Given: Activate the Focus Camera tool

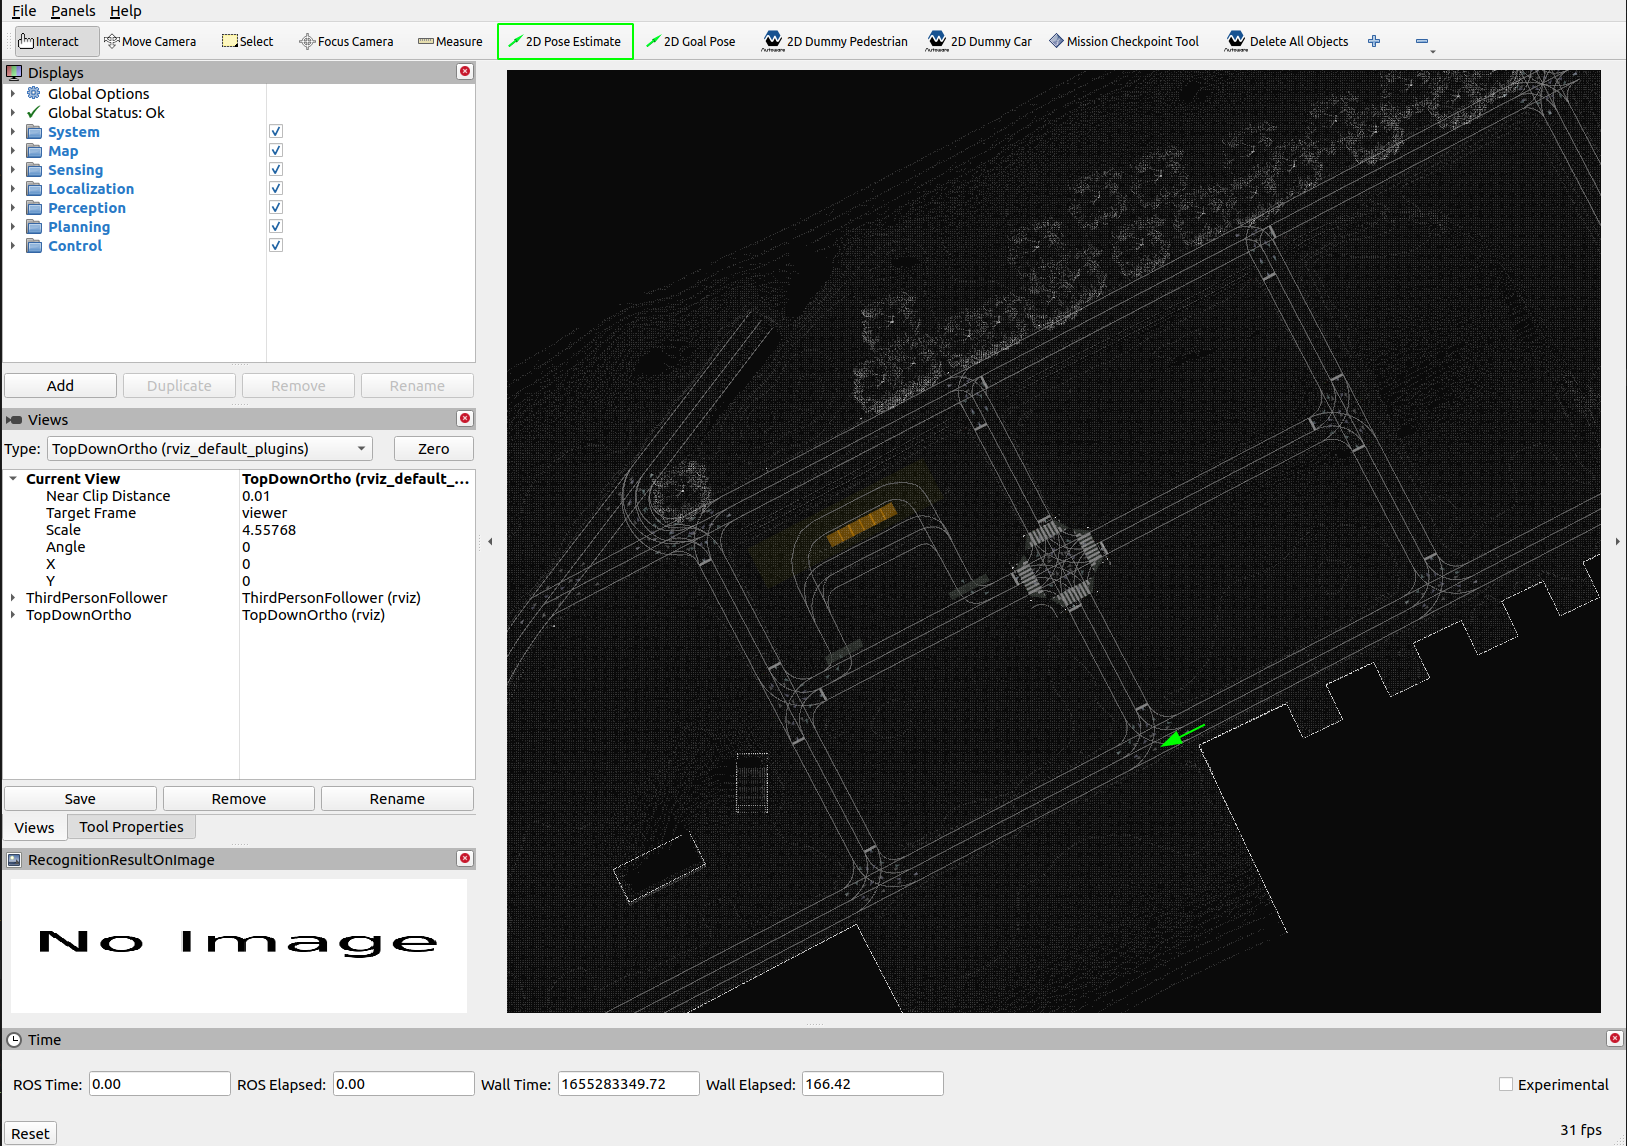Looking at the screenshot, I should [x=346, y=41].
